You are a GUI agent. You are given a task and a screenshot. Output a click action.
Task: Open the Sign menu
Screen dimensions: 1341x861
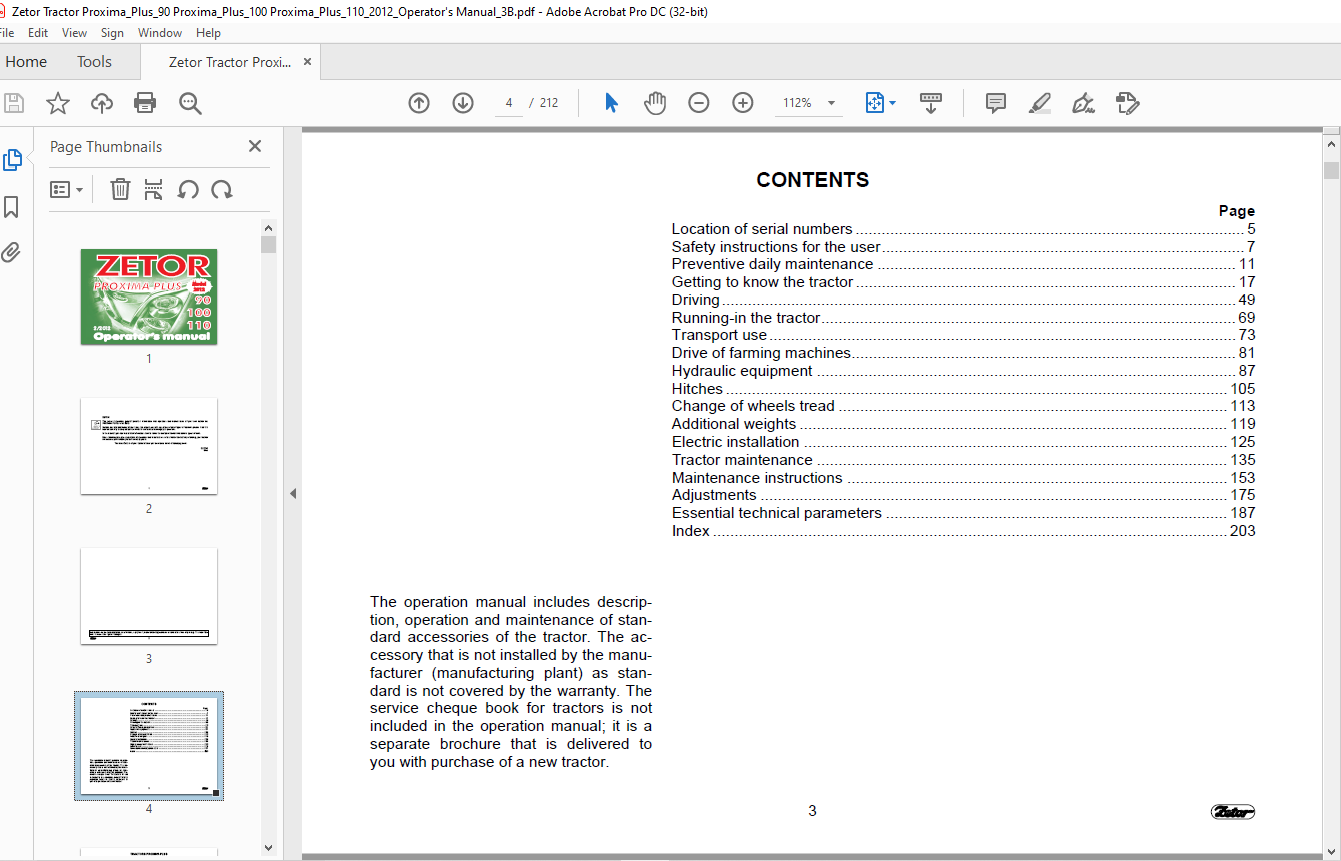pos(112,33)
